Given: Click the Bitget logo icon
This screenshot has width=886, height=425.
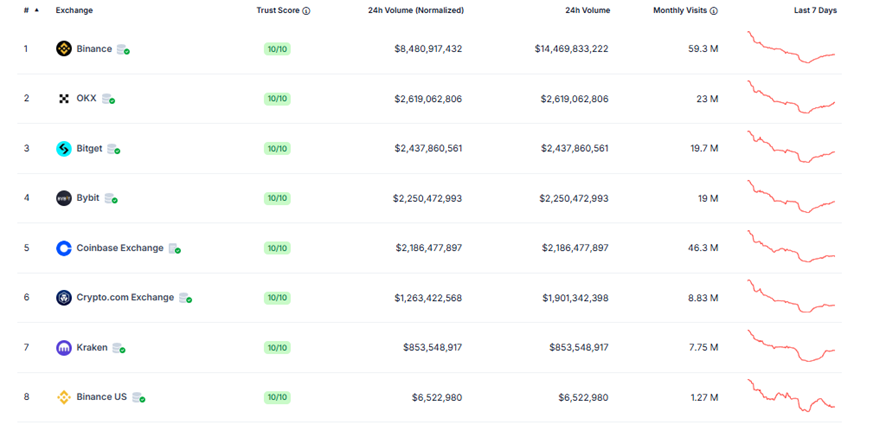Looking at the screenshot, I should pyautogui.click(x=64, y=149).
